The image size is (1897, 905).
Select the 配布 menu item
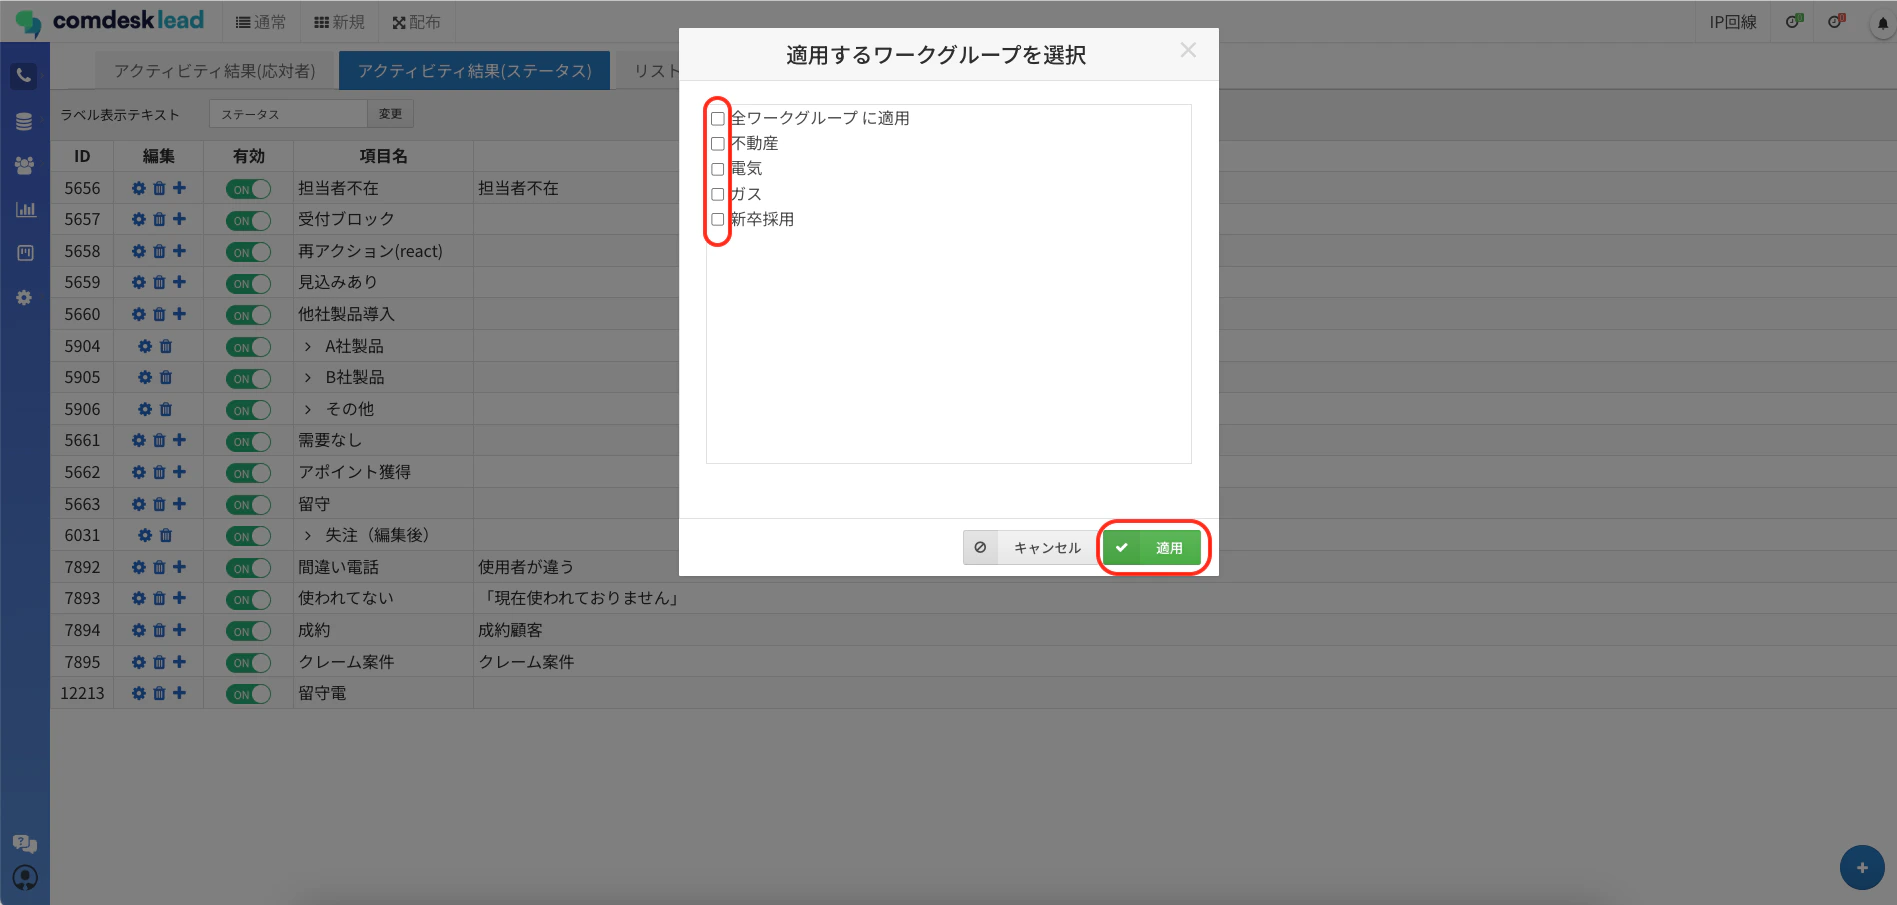click(416, 22)
